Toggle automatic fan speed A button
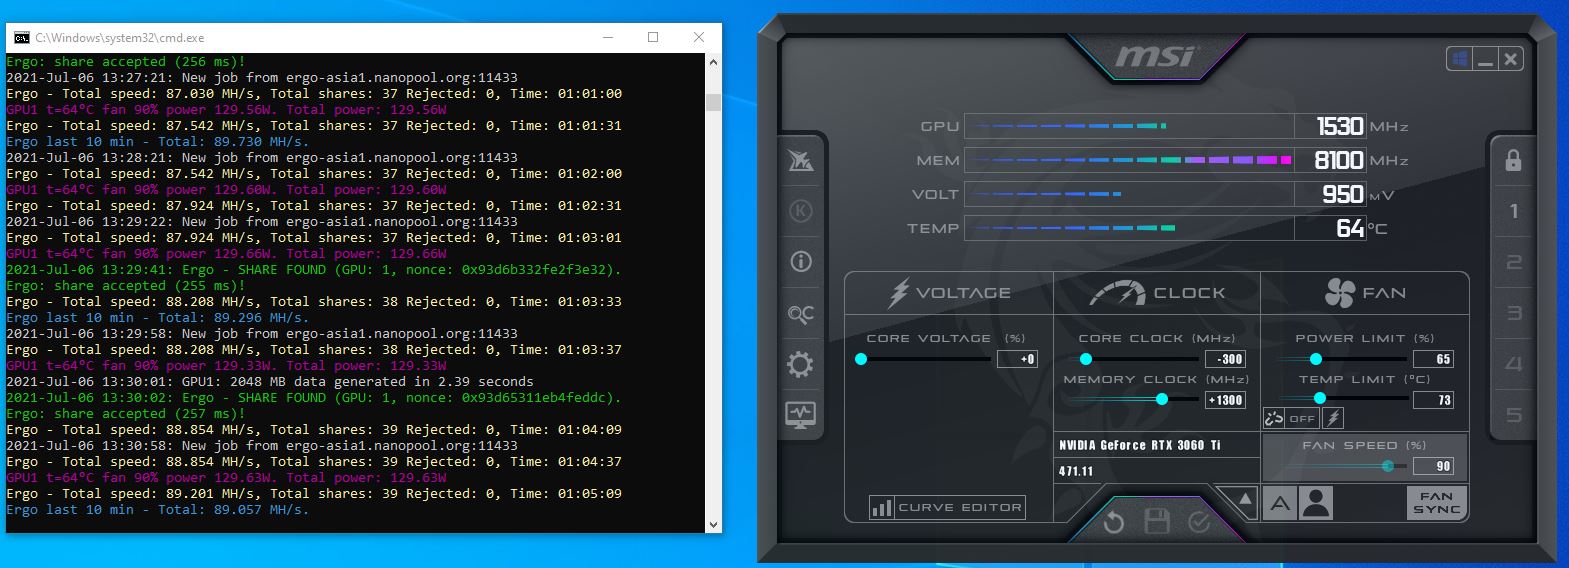This screenshot has height=568, width=1569. [x=1280, y=504]
